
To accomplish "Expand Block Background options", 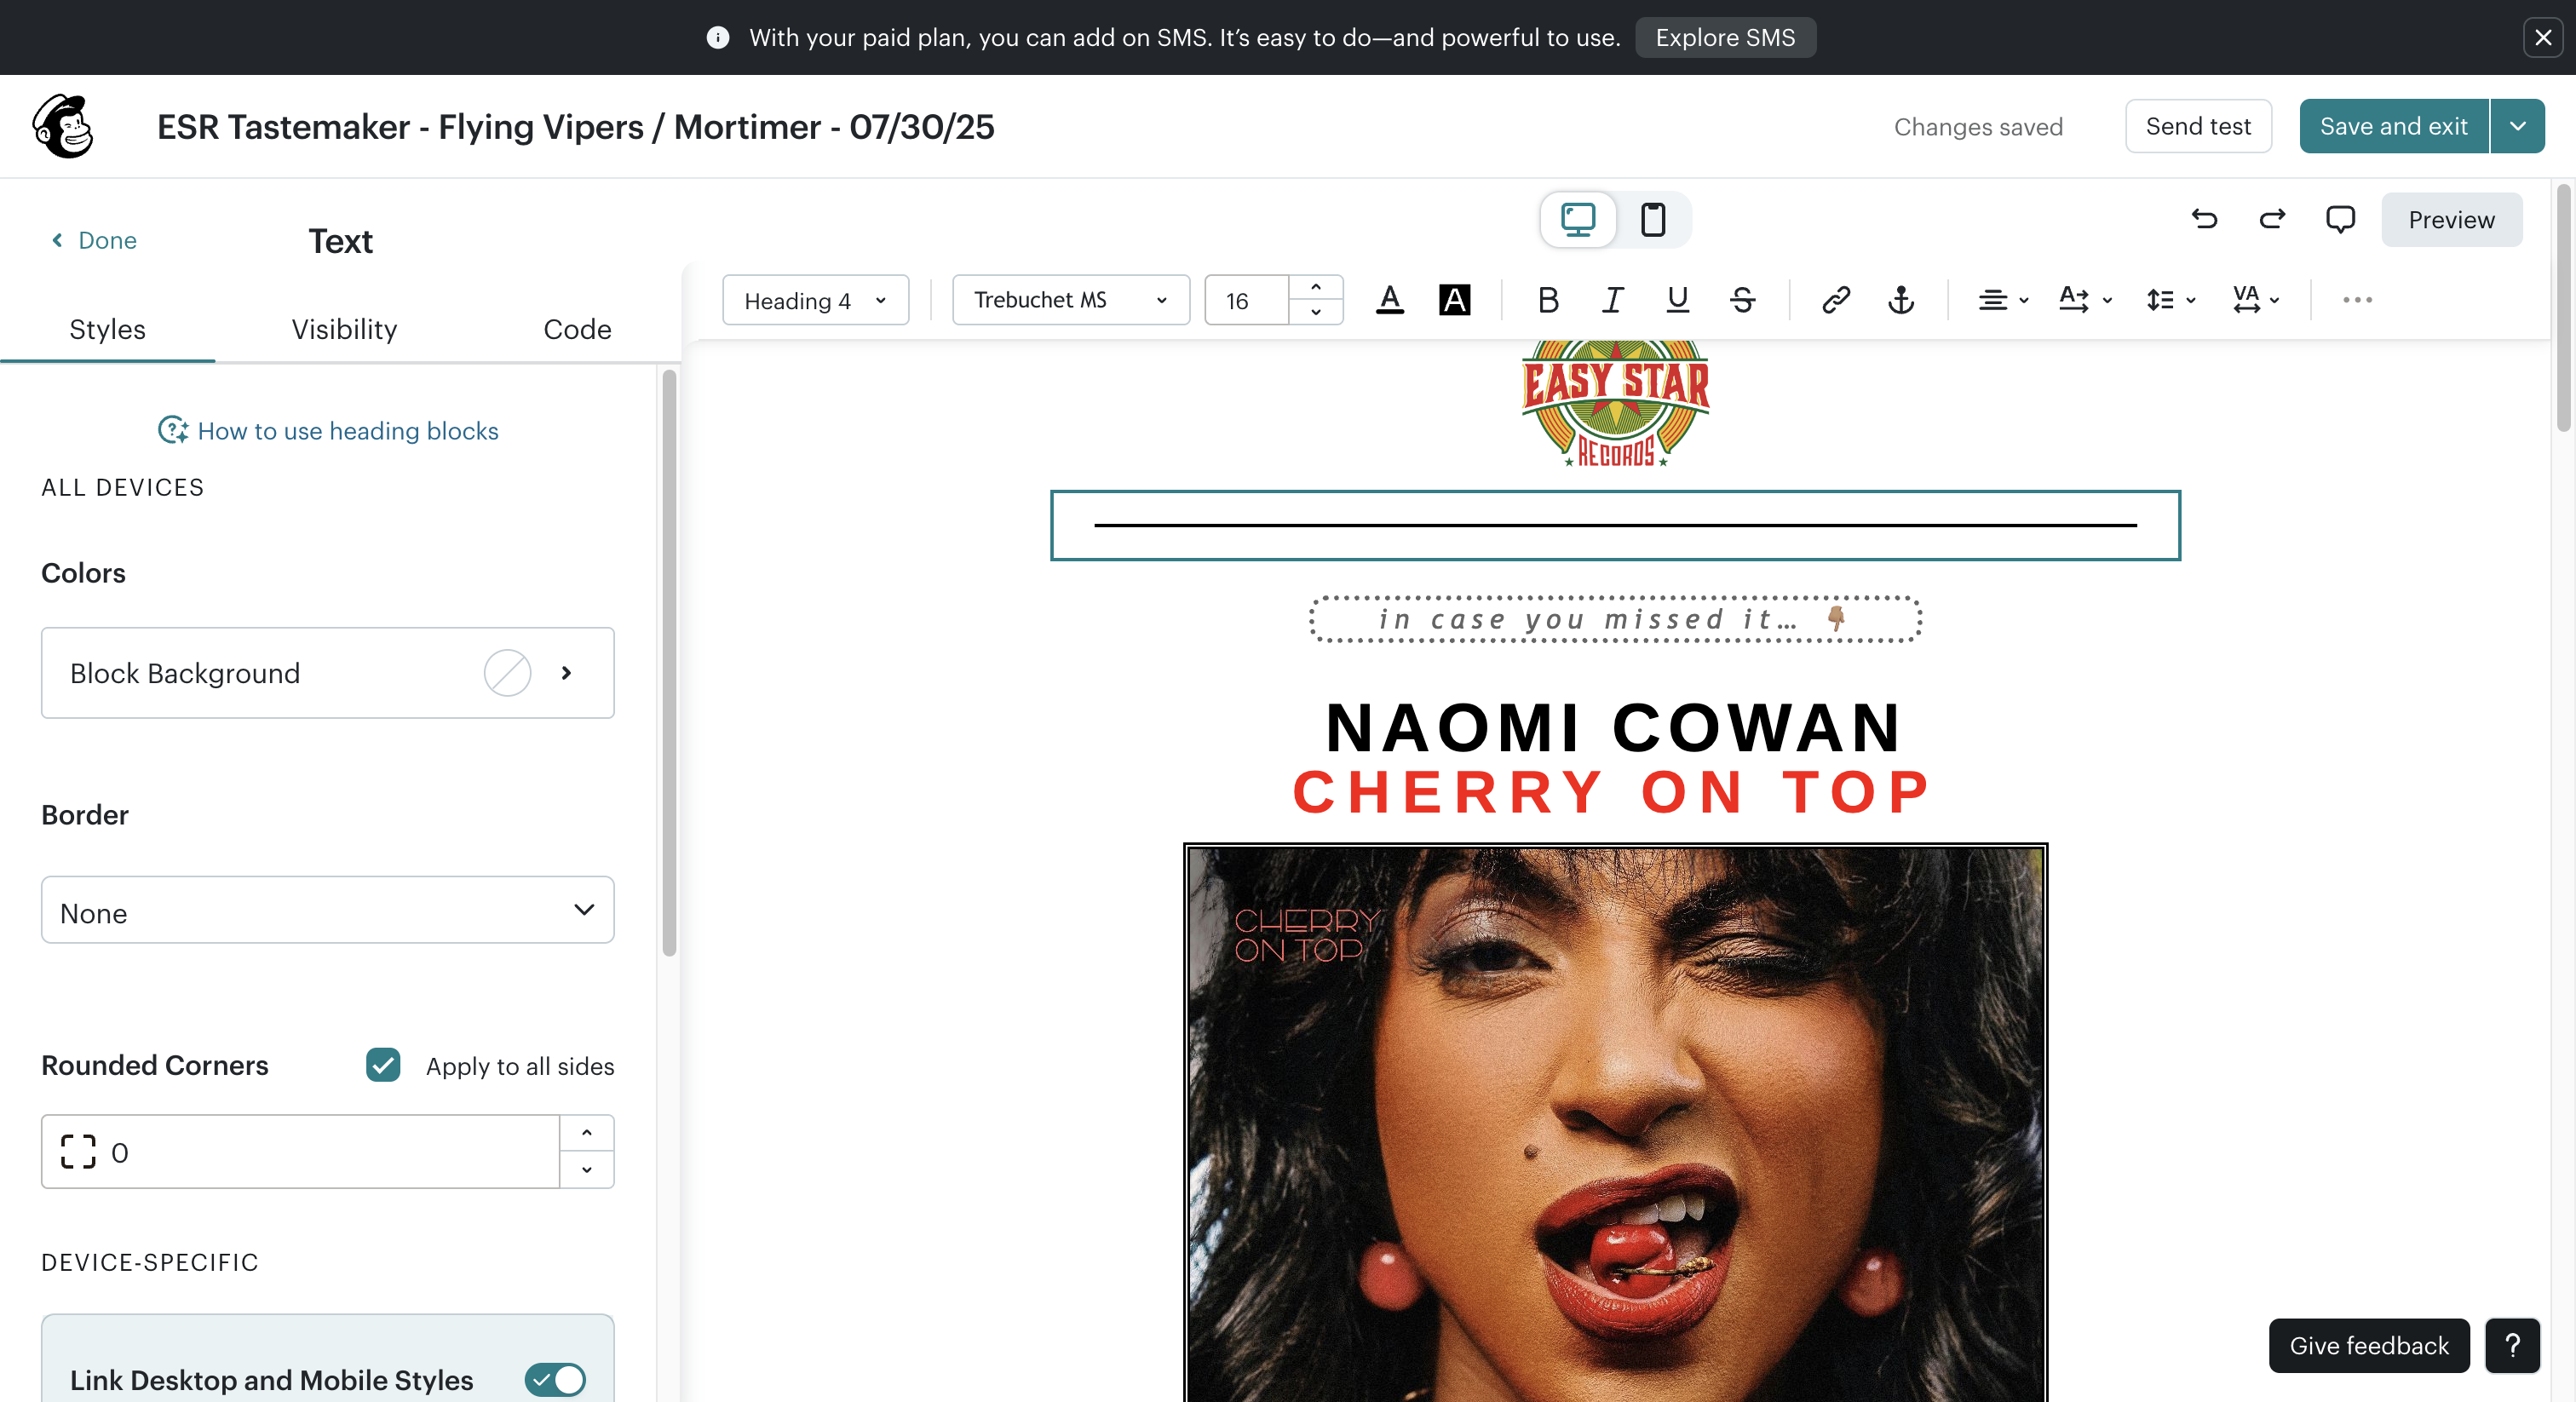I will click(566, 673).
